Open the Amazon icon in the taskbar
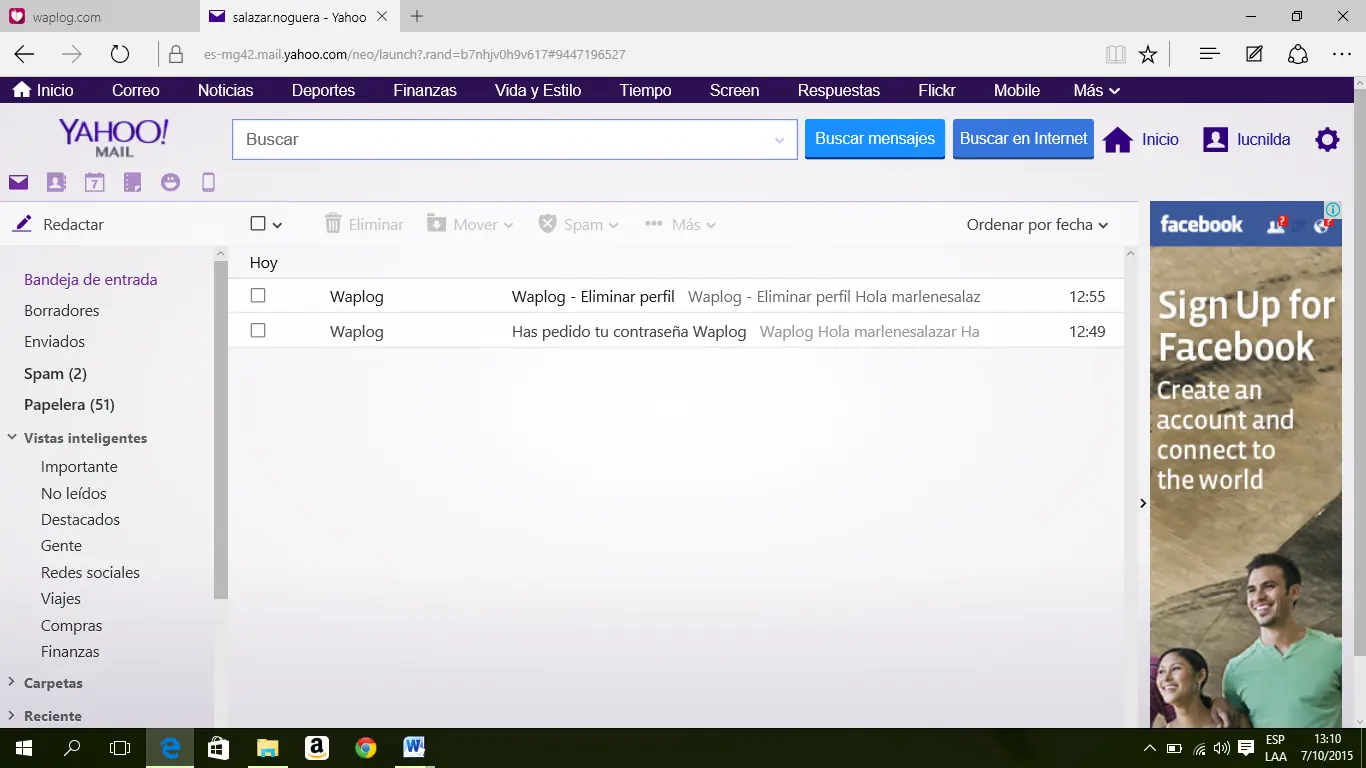The width and height of the screenshot is (1366, 768). point(316,747)
